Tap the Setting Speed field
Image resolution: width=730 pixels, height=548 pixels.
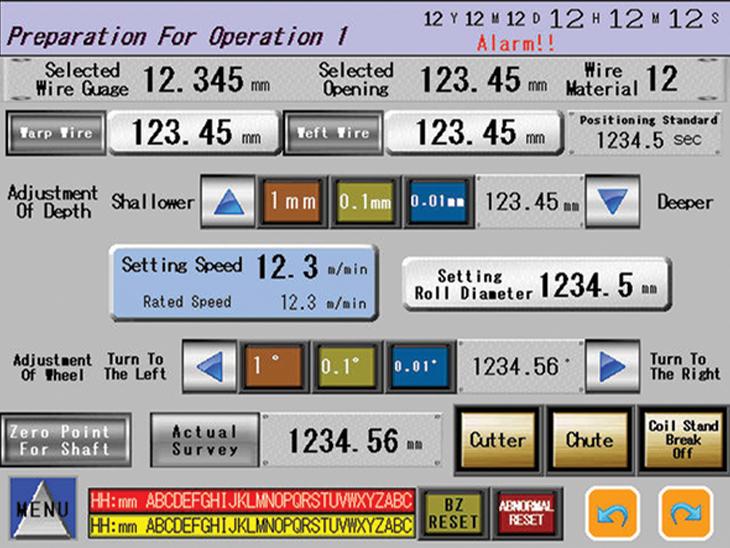tap(244, 282)
